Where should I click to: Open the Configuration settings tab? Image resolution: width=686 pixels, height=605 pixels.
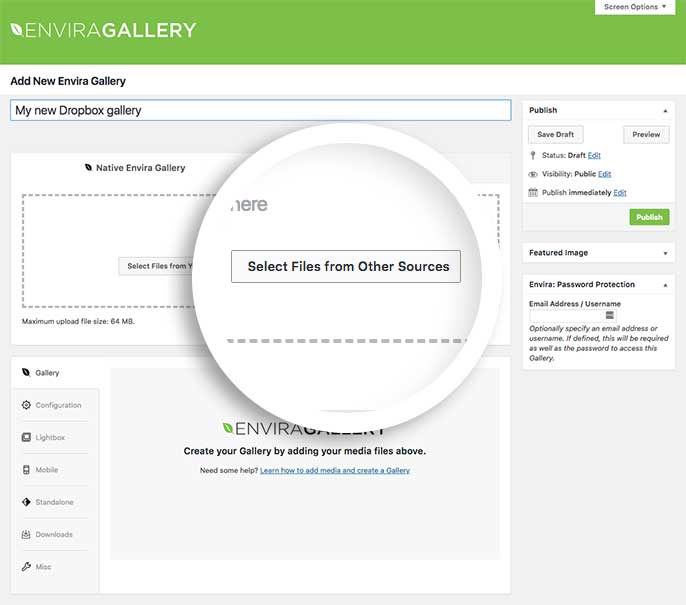pos(55,405)
